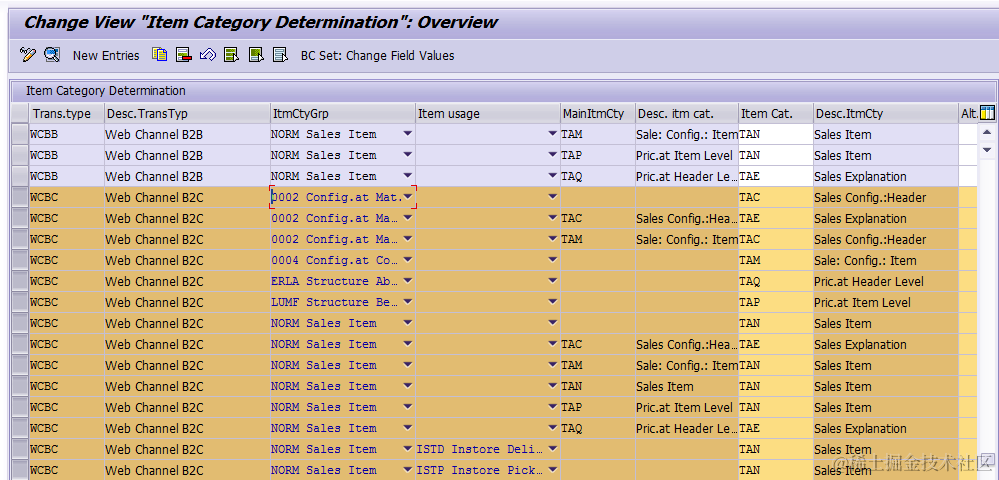Open ItmCtyGrp dropdown for 0004 Config.at Co row
The width and height of the screenshot is (999, 480).
[x=408, y=260]
